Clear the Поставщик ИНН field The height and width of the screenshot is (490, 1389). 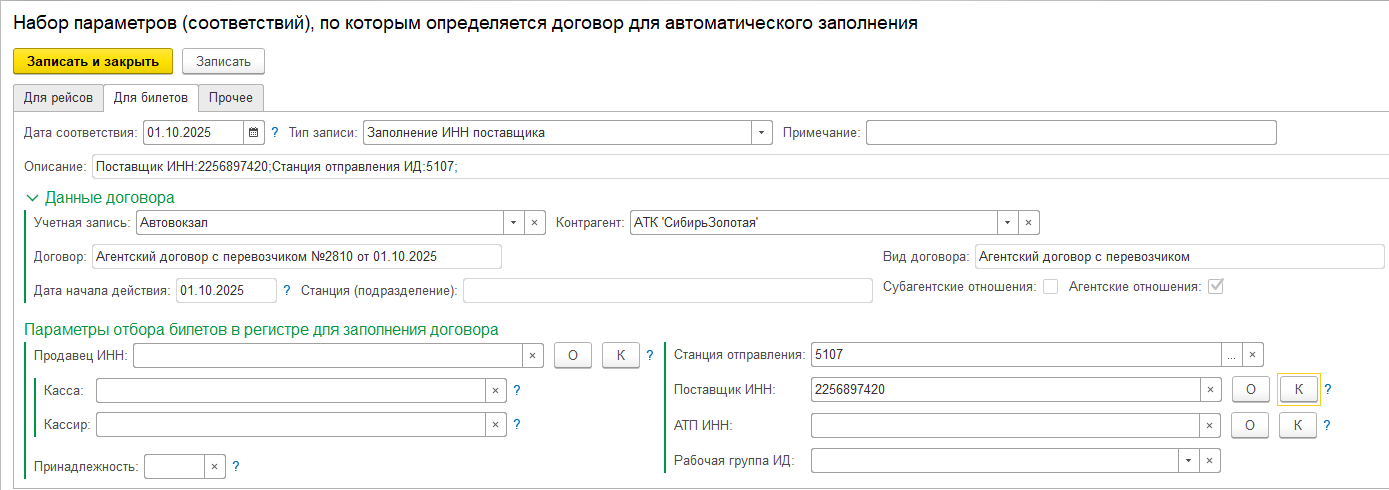pyautogui.click(x=1210, y=389)
